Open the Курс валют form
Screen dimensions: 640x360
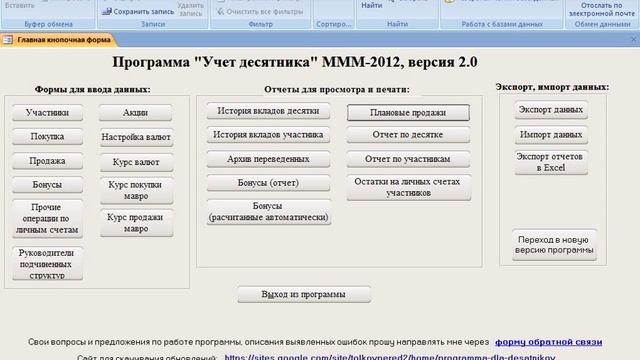(x=136, y=162)
